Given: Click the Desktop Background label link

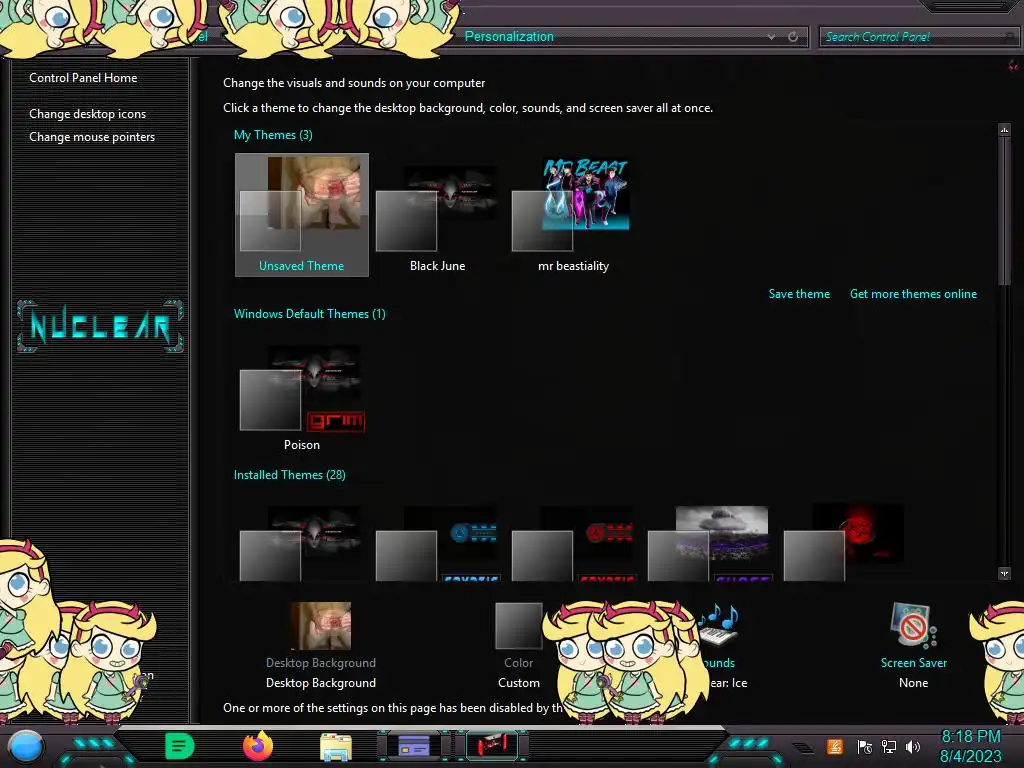Looking at the screenshot, I should 321,662.
